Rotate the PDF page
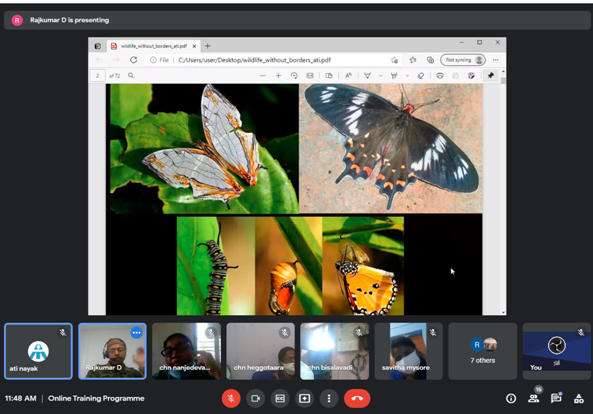 [294, 76]
